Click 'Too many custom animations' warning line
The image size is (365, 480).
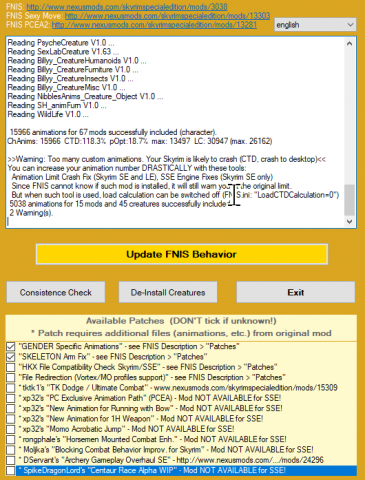pos(167,159)
